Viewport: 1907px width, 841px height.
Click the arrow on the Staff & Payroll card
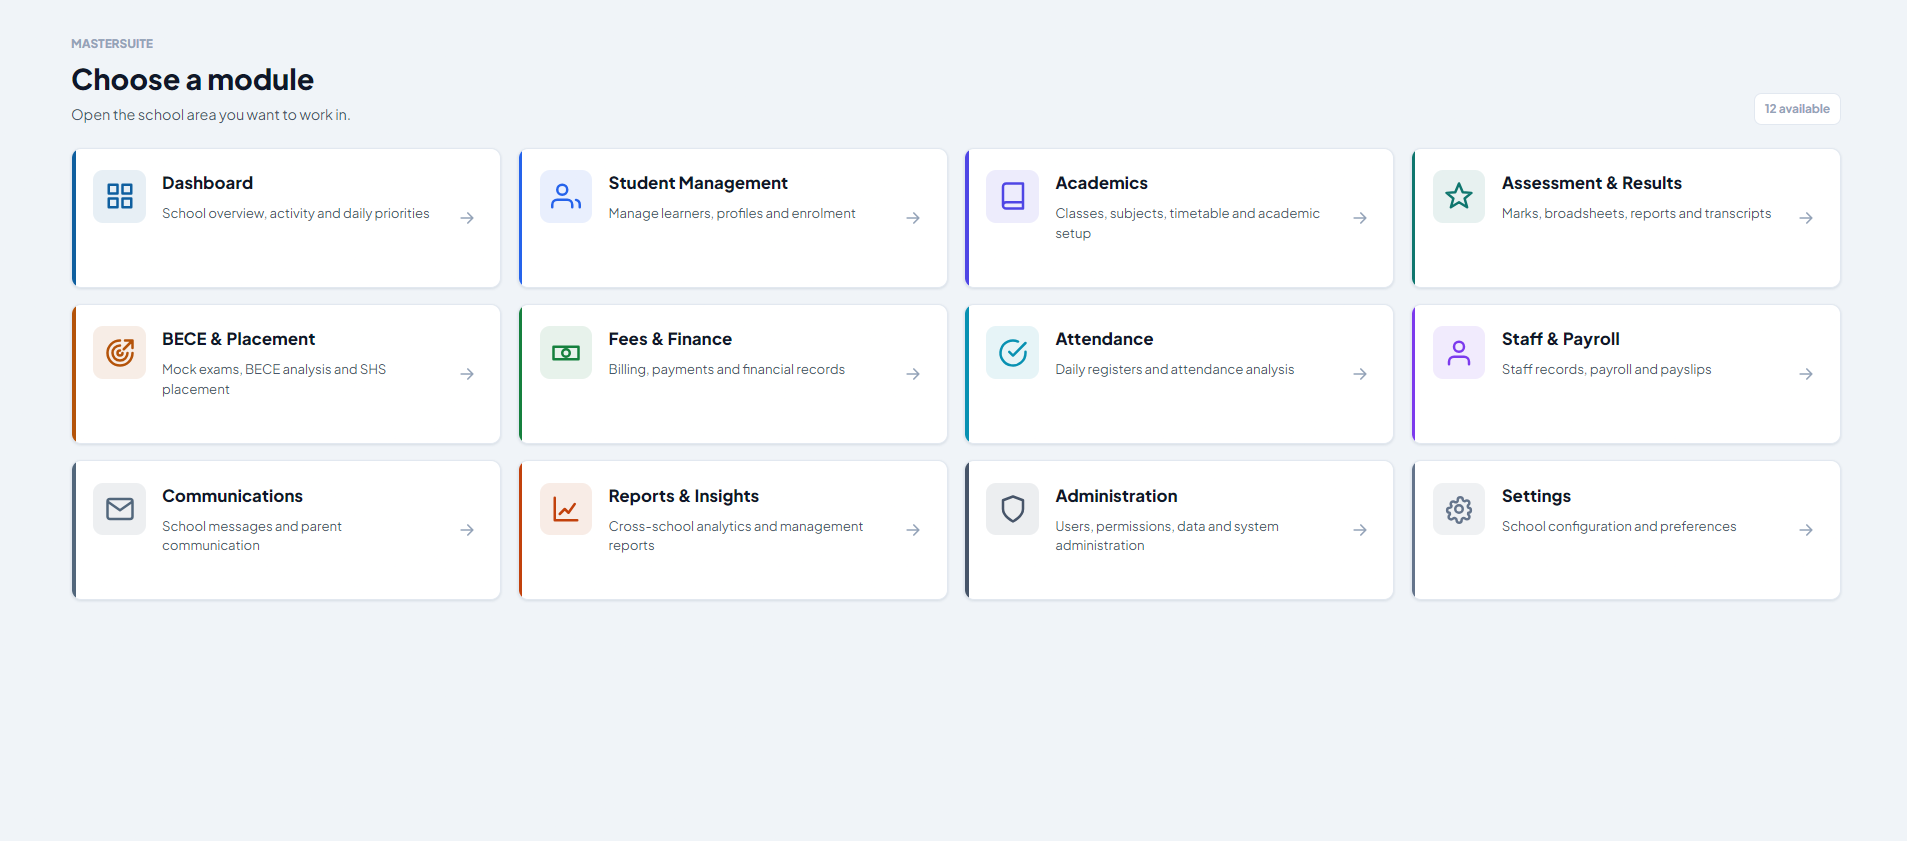point(1806,374)
